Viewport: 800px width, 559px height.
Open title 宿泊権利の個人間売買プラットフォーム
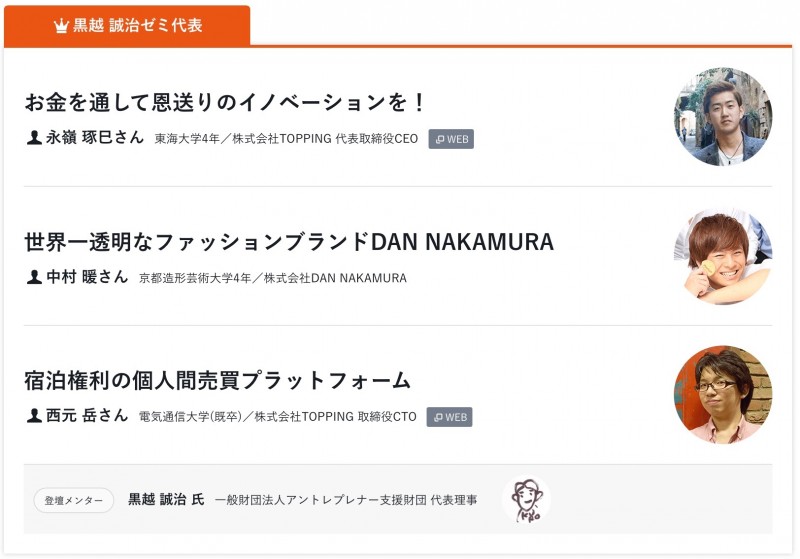coord(218,380)
